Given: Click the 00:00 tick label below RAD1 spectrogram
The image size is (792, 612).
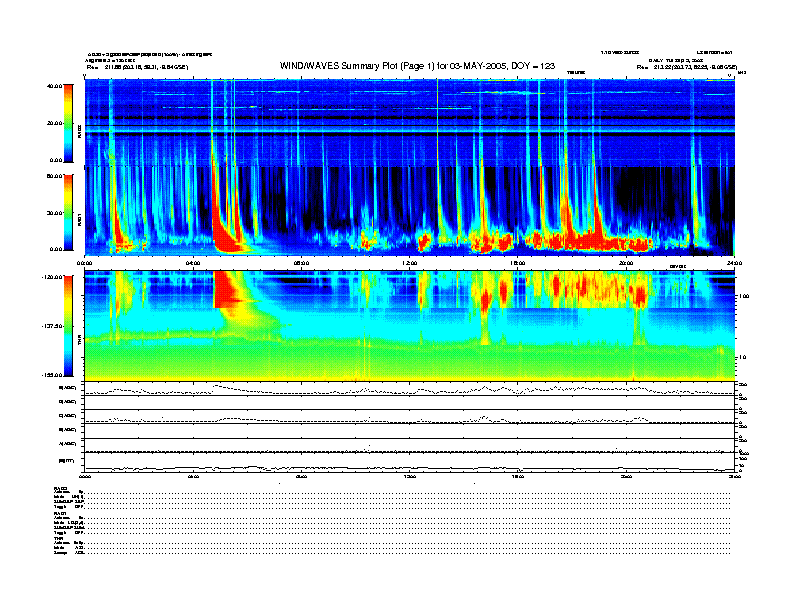Looking at the screenshot, I should [84, 263].
